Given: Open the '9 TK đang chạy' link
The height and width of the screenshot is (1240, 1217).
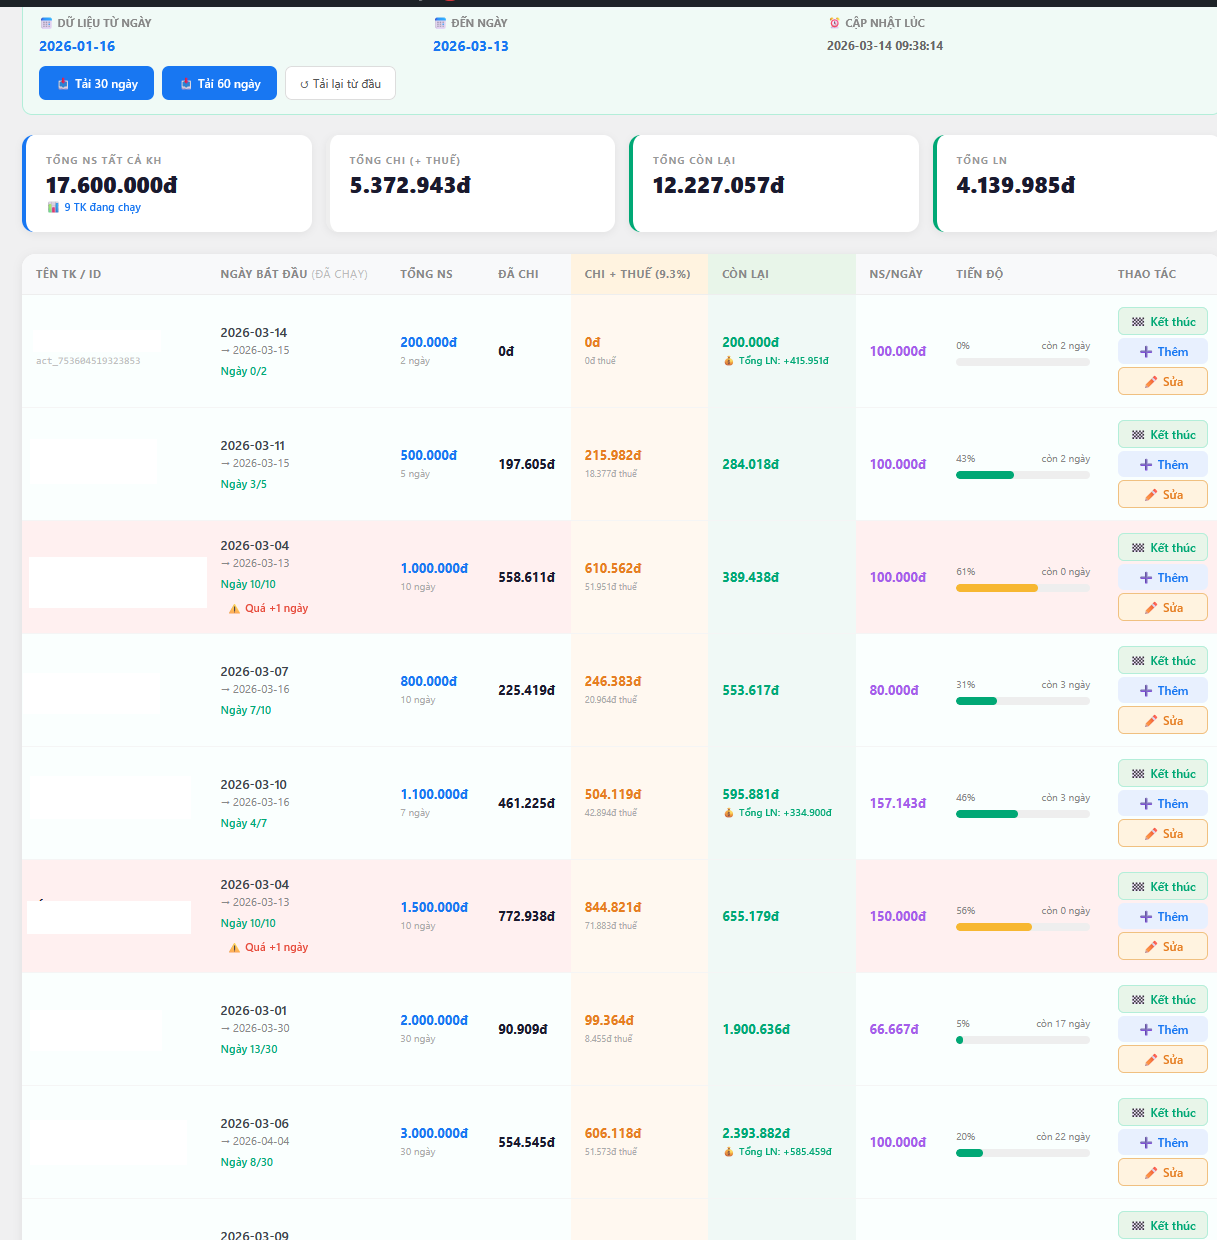Looking at the screenshot, I should pos(102,207).
